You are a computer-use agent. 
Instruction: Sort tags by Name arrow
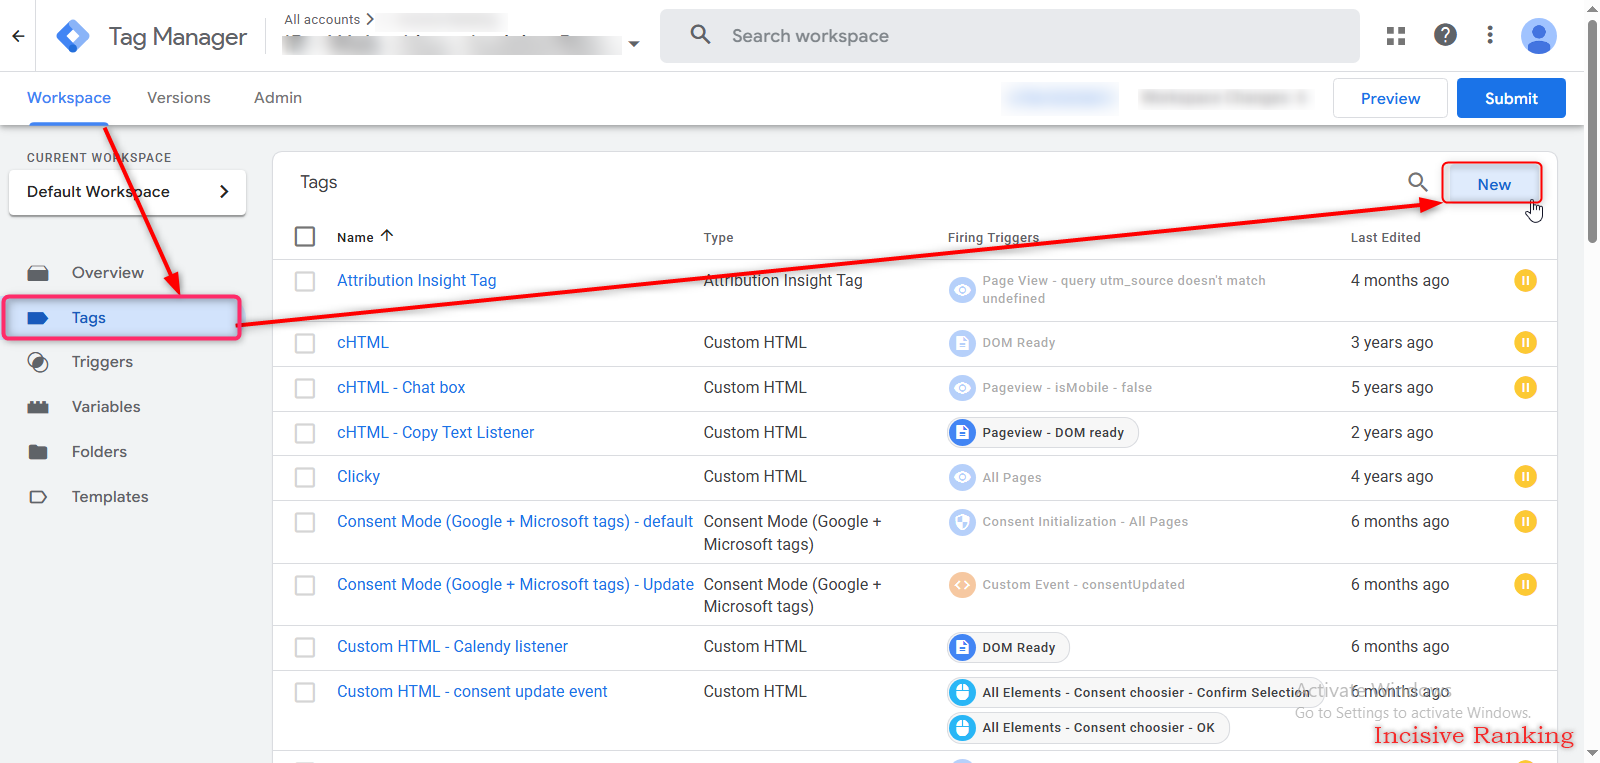387,236
